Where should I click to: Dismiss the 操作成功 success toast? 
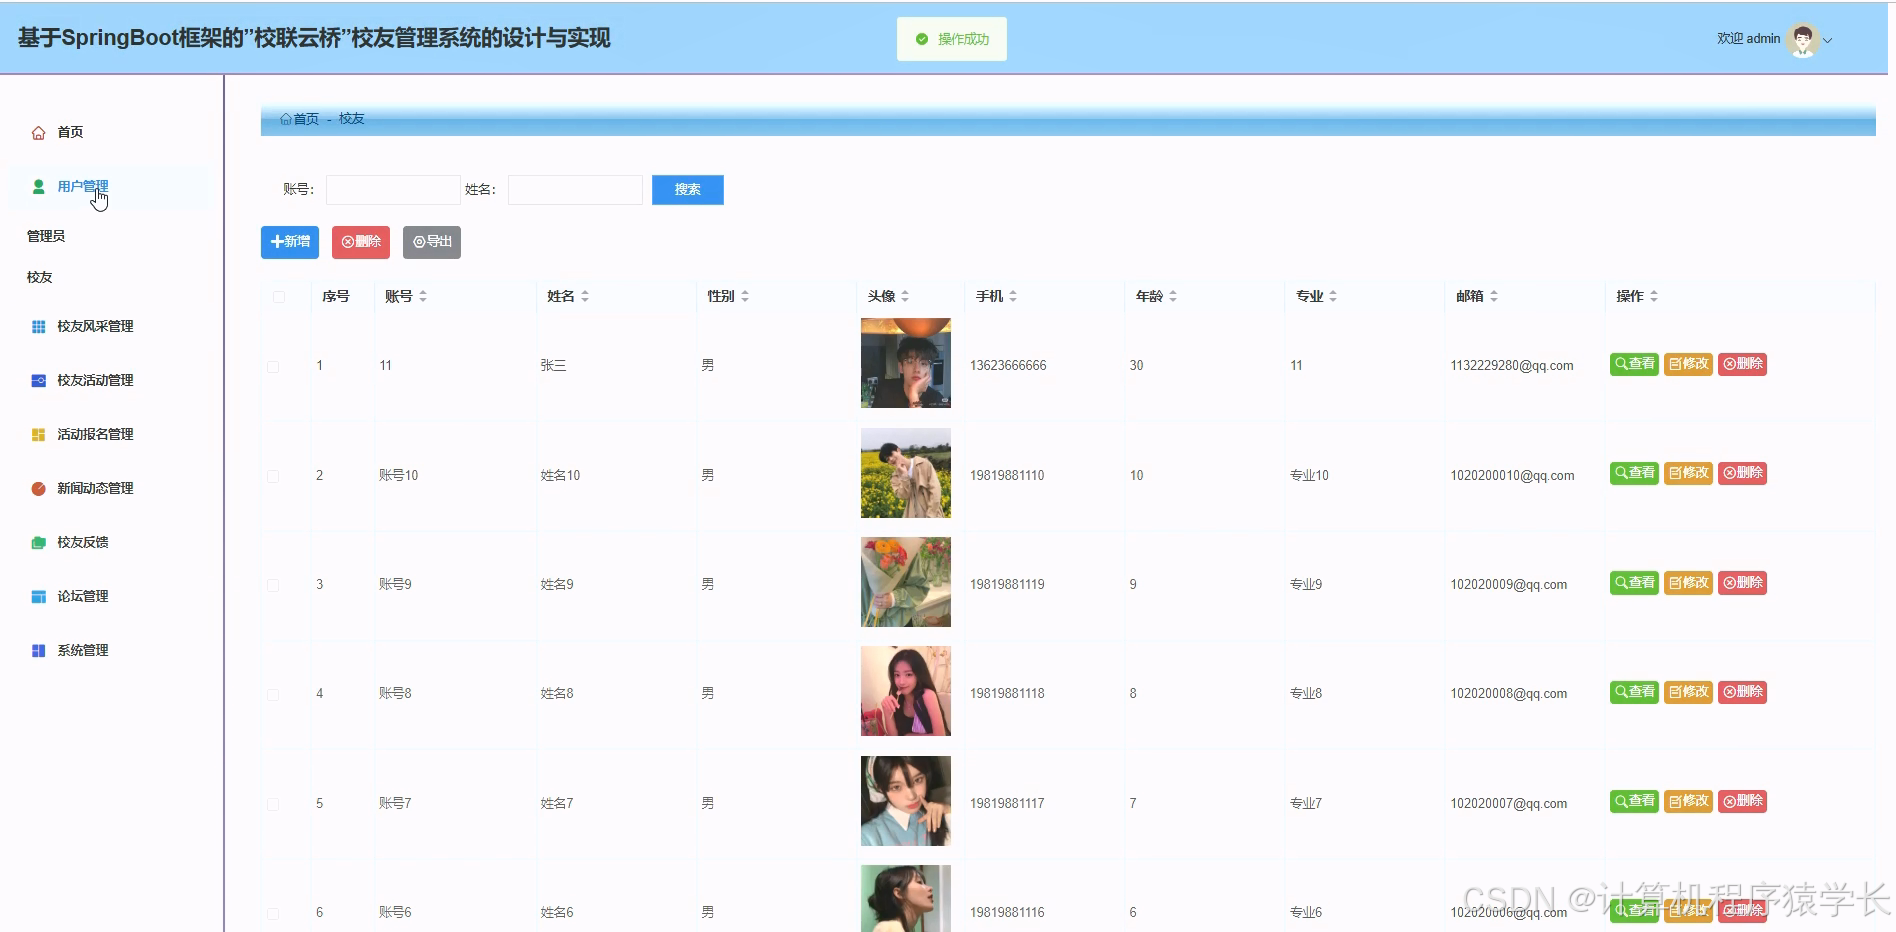pos(951,38)
